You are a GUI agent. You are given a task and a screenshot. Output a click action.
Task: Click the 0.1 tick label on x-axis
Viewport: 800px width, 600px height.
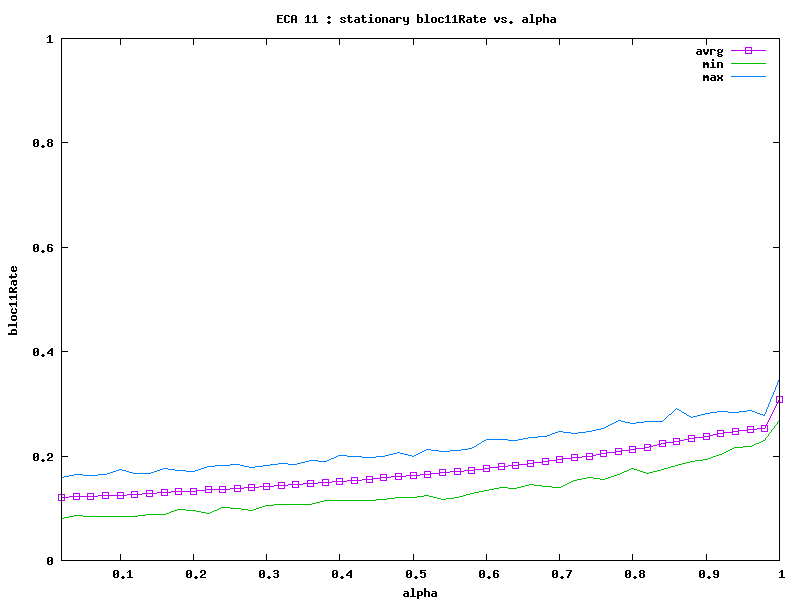point(121,575)
